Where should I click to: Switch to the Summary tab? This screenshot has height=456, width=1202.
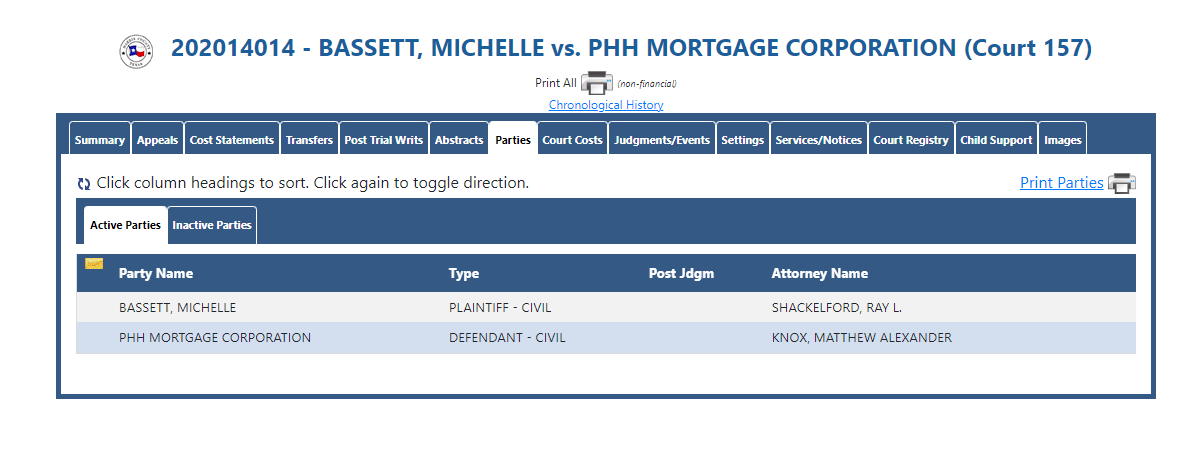[100, 140]
